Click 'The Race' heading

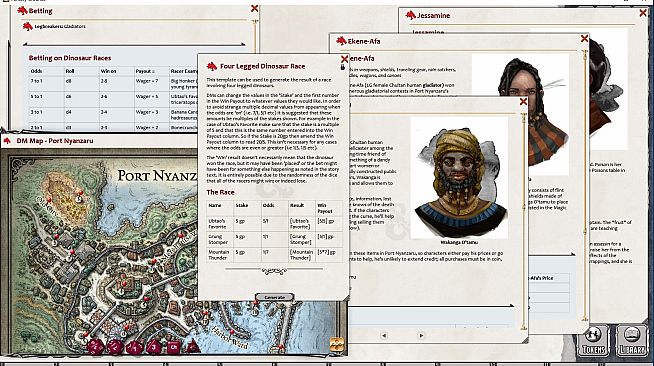[220, 192]
